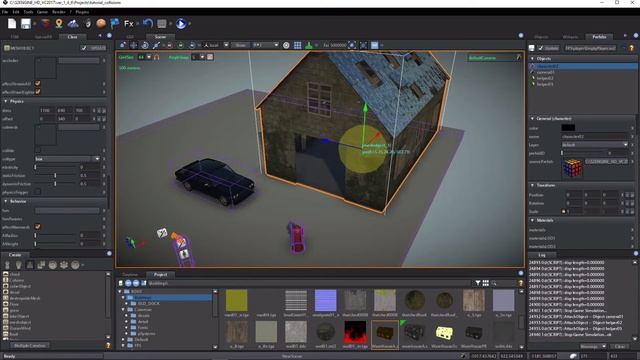
Task: Open the Plugins menu
Action: (x=82, y=12)
